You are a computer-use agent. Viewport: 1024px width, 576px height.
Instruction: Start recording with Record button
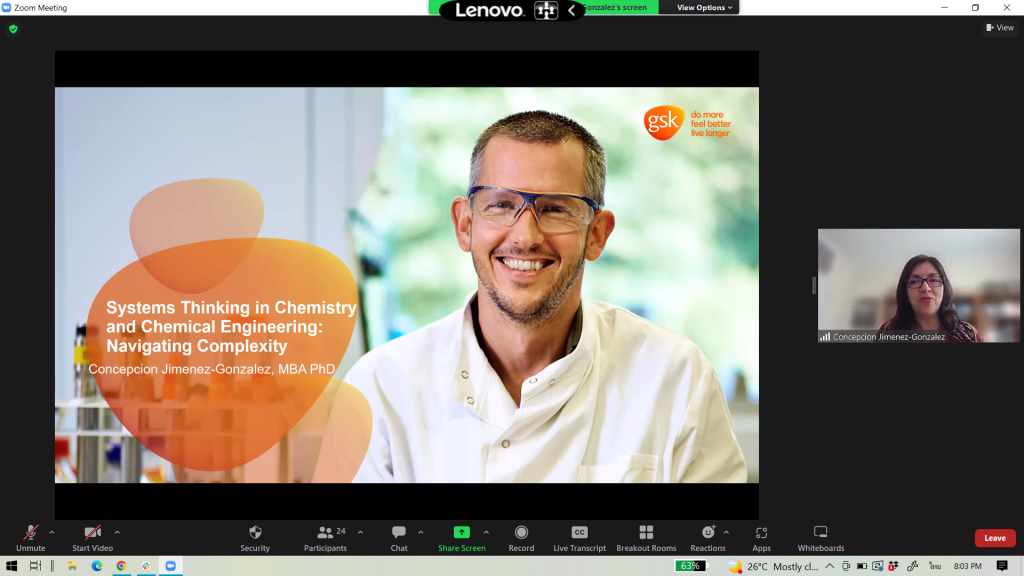pyautogui.click(x=521, y=538)
